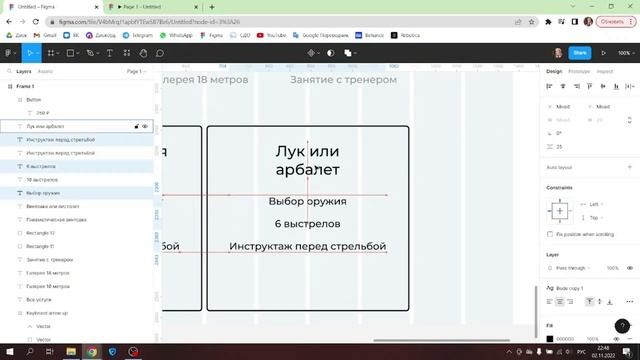Viewport: 640px width, 360px height.
Task: Select the Comment tool
Action: click(x=160, y=53)
